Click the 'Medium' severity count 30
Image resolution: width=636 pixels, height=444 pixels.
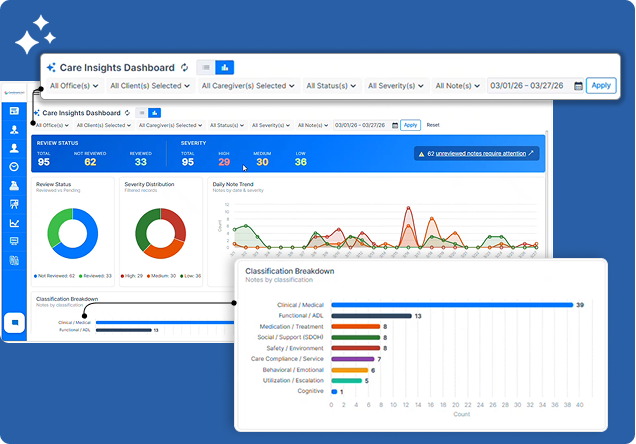[x=262, y=162]
